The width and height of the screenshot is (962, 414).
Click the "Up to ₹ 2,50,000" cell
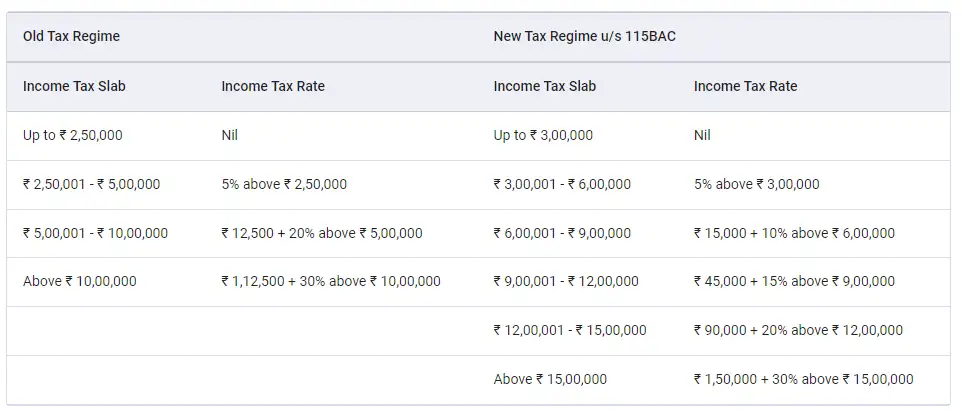pos(73,135)
